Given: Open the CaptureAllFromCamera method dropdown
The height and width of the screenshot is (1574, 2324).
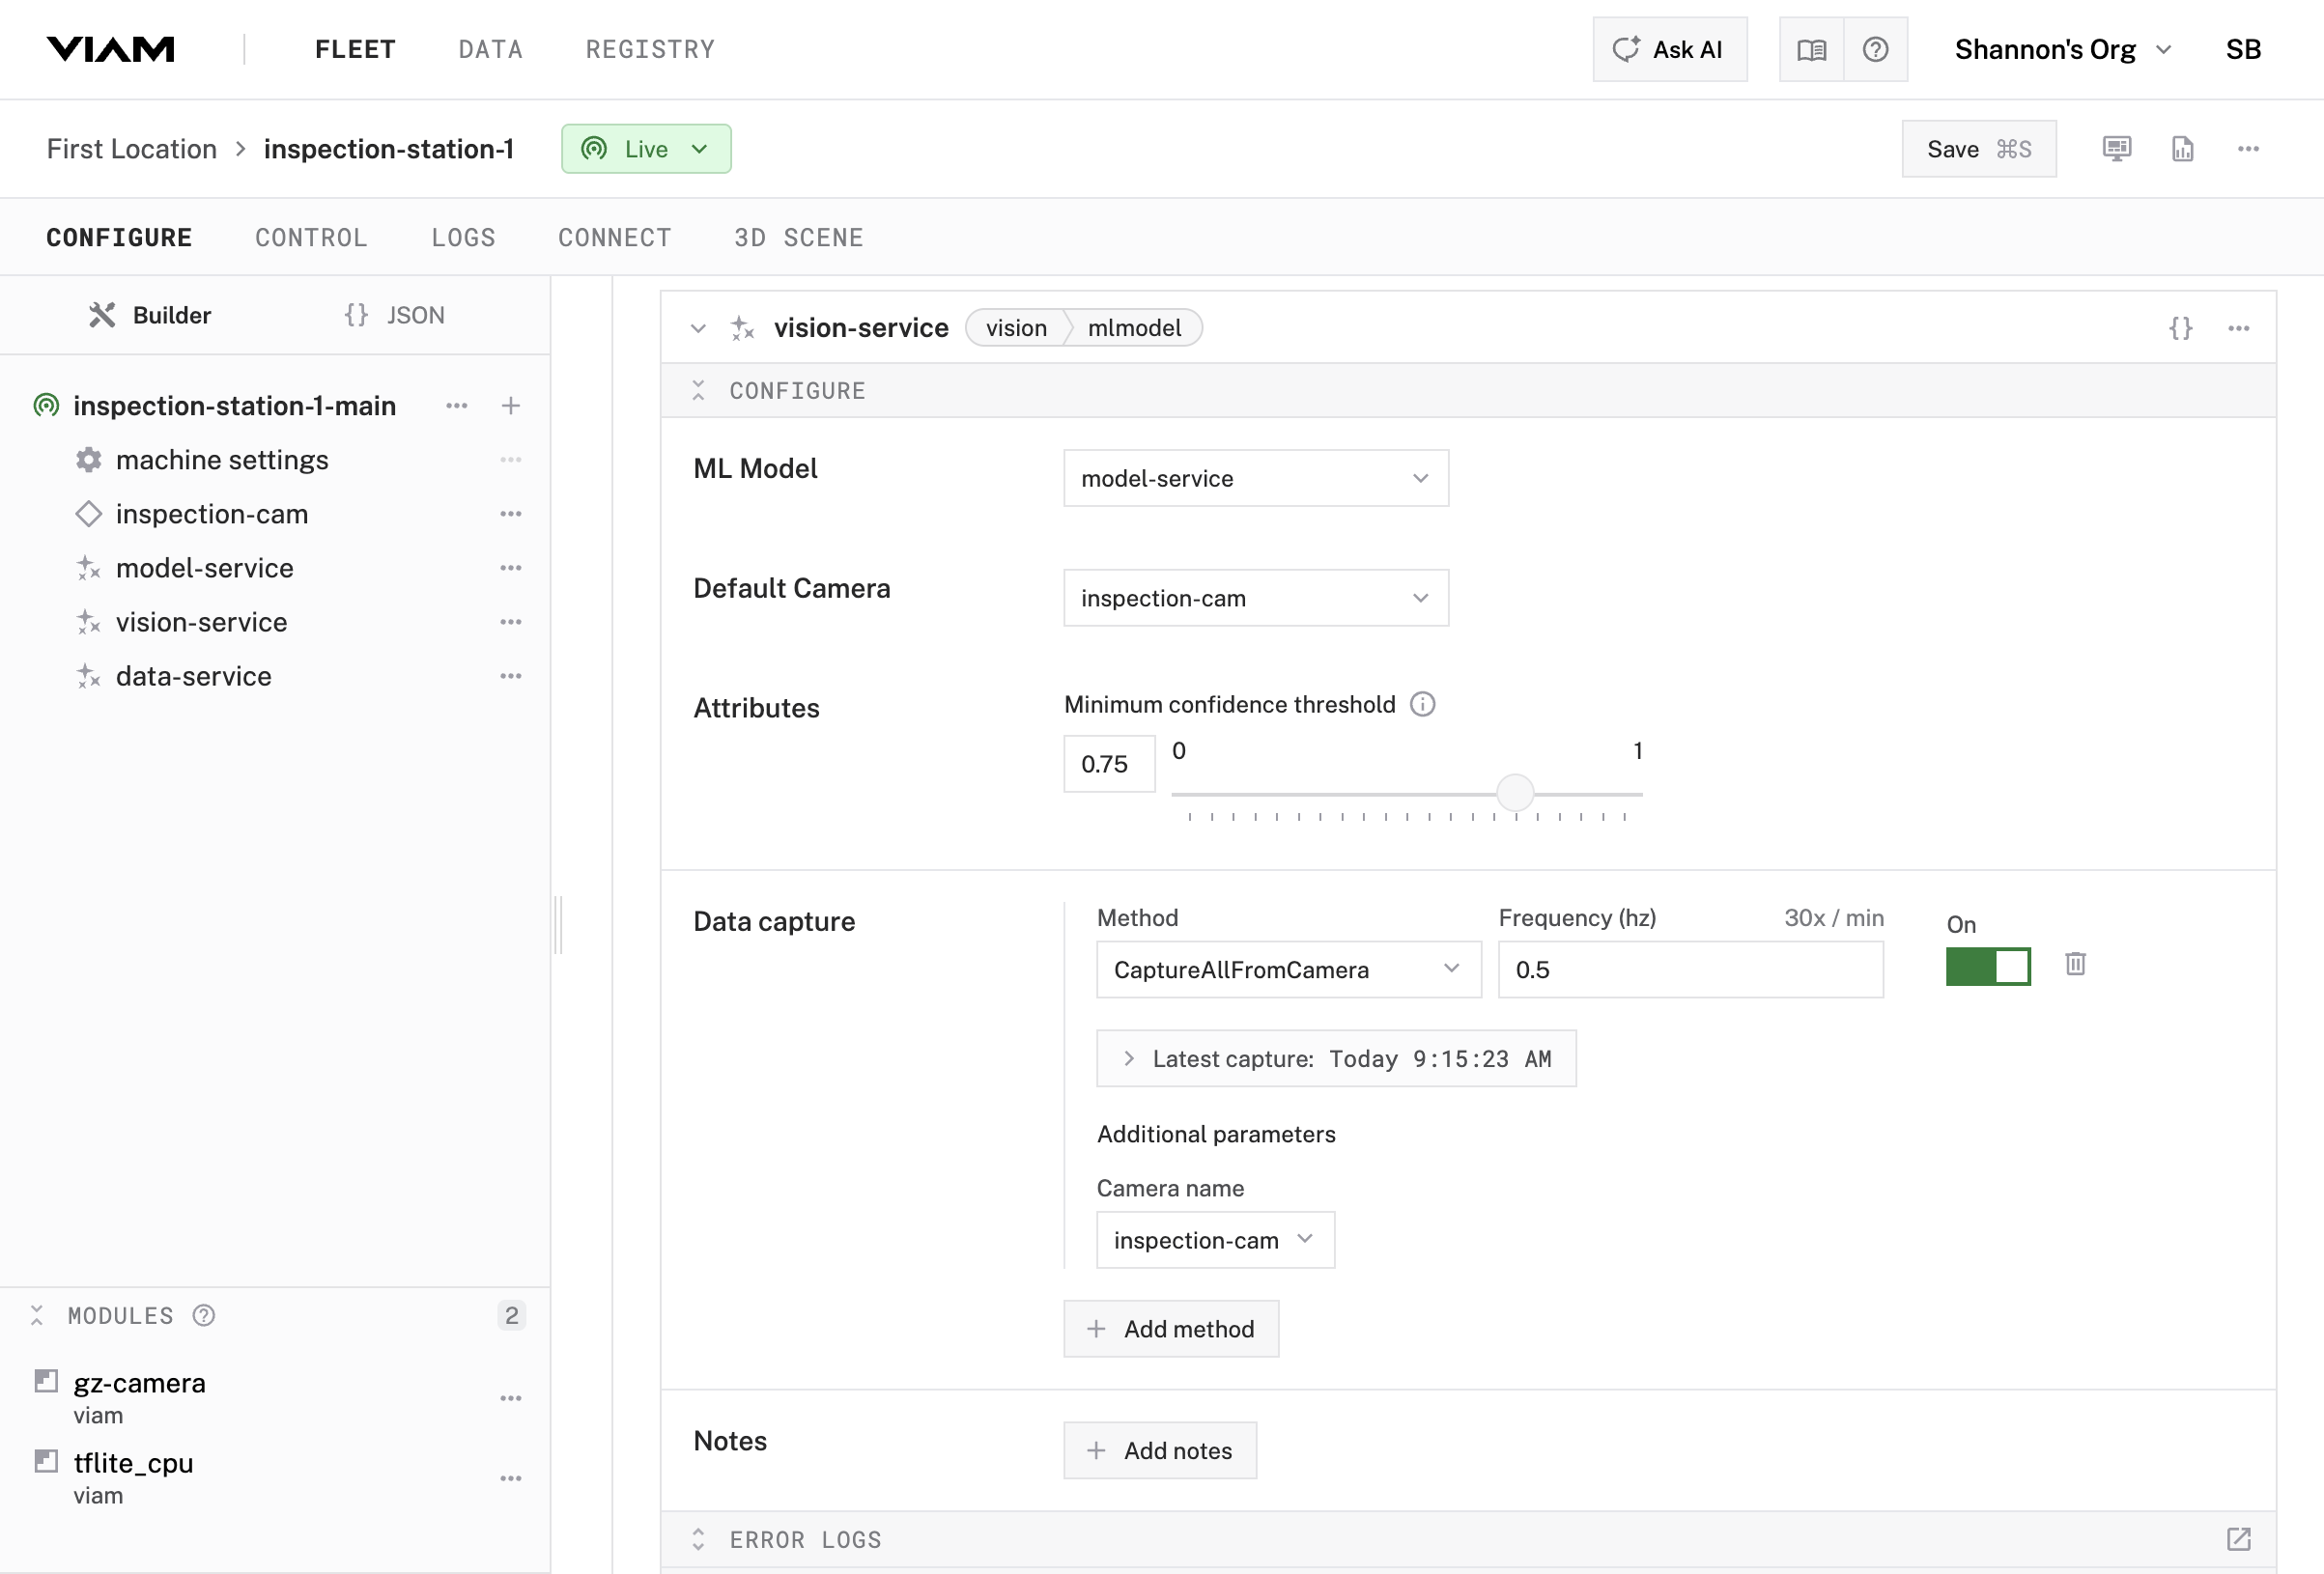Looking at the screenshot, I should point(1288,969).
